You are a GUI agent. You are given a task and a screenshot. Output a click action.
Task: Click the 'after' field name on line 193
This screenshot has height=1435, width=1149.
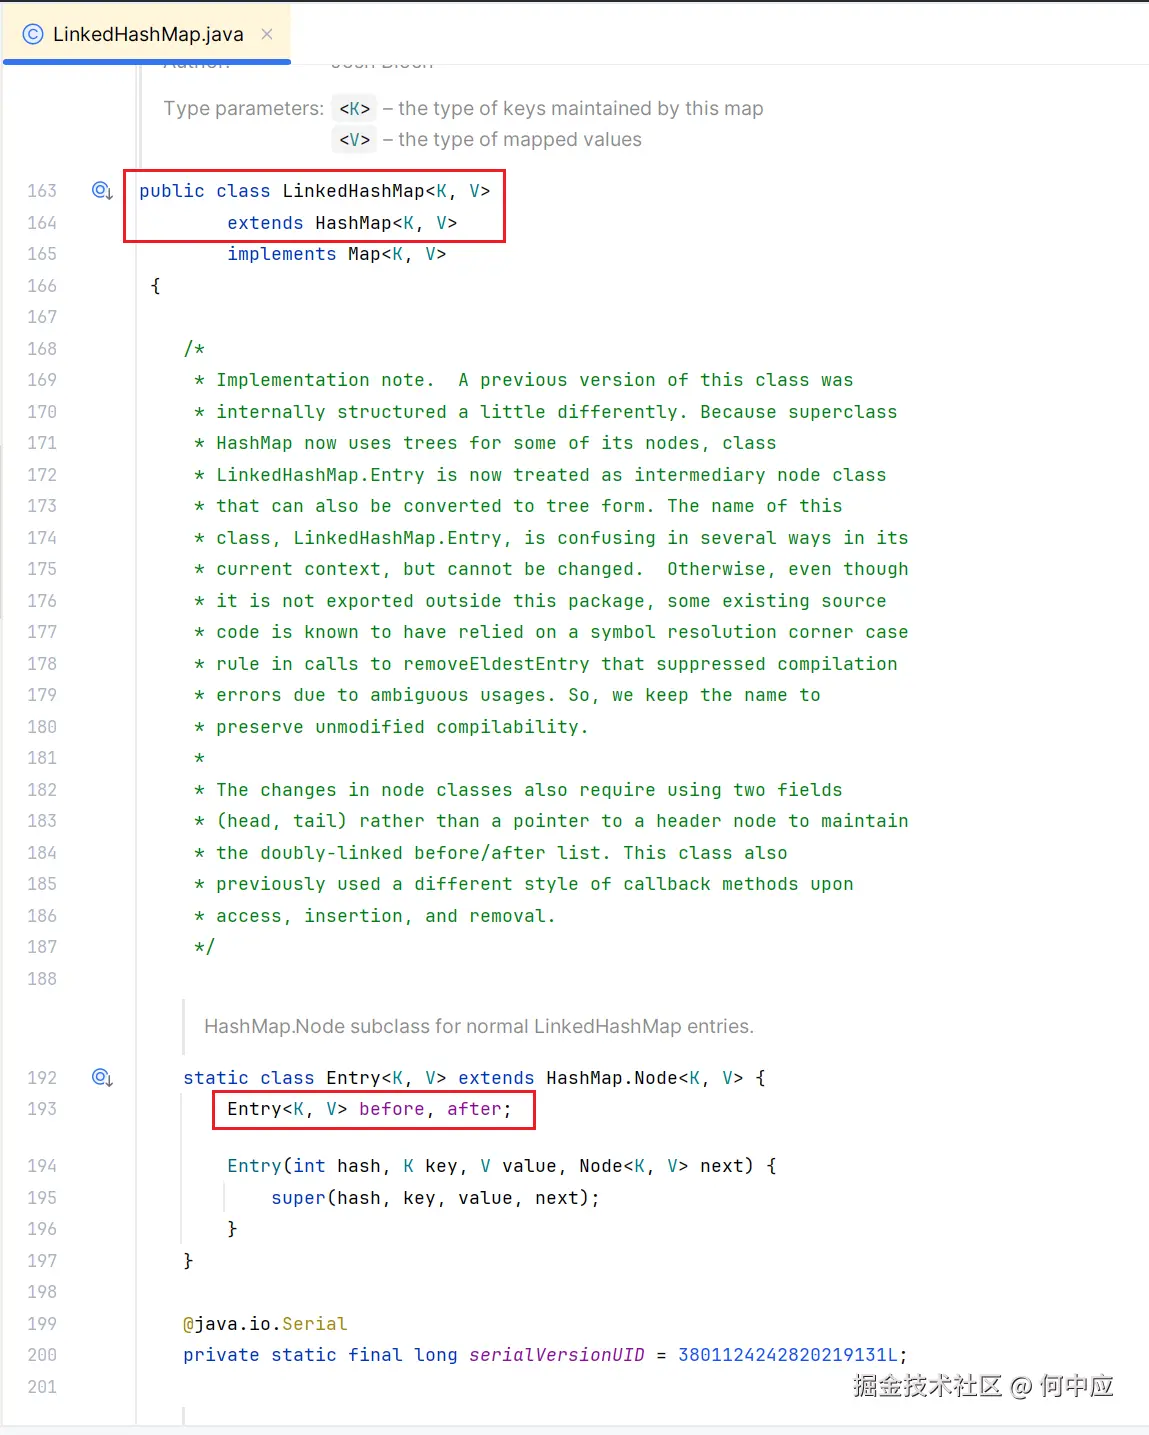pos(474,1109)
